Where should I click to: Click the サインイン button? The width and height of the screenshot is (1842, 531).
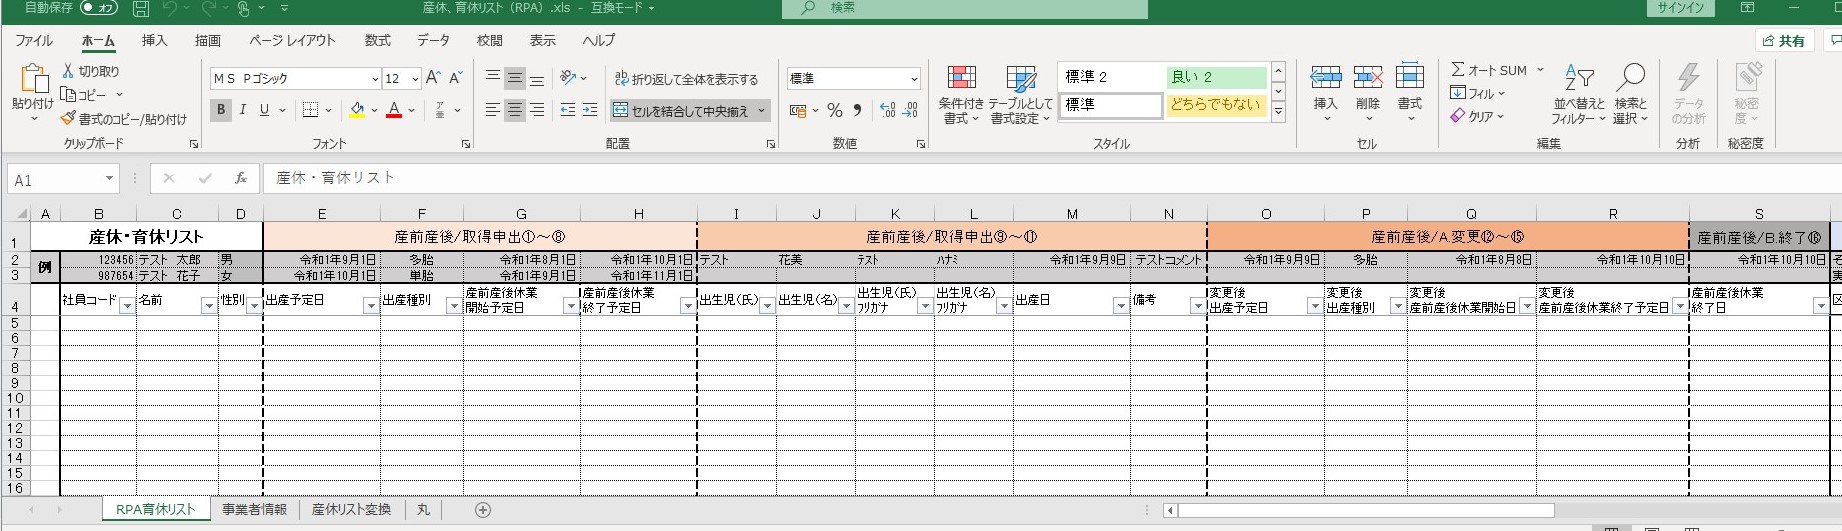tap(1681, 8)
